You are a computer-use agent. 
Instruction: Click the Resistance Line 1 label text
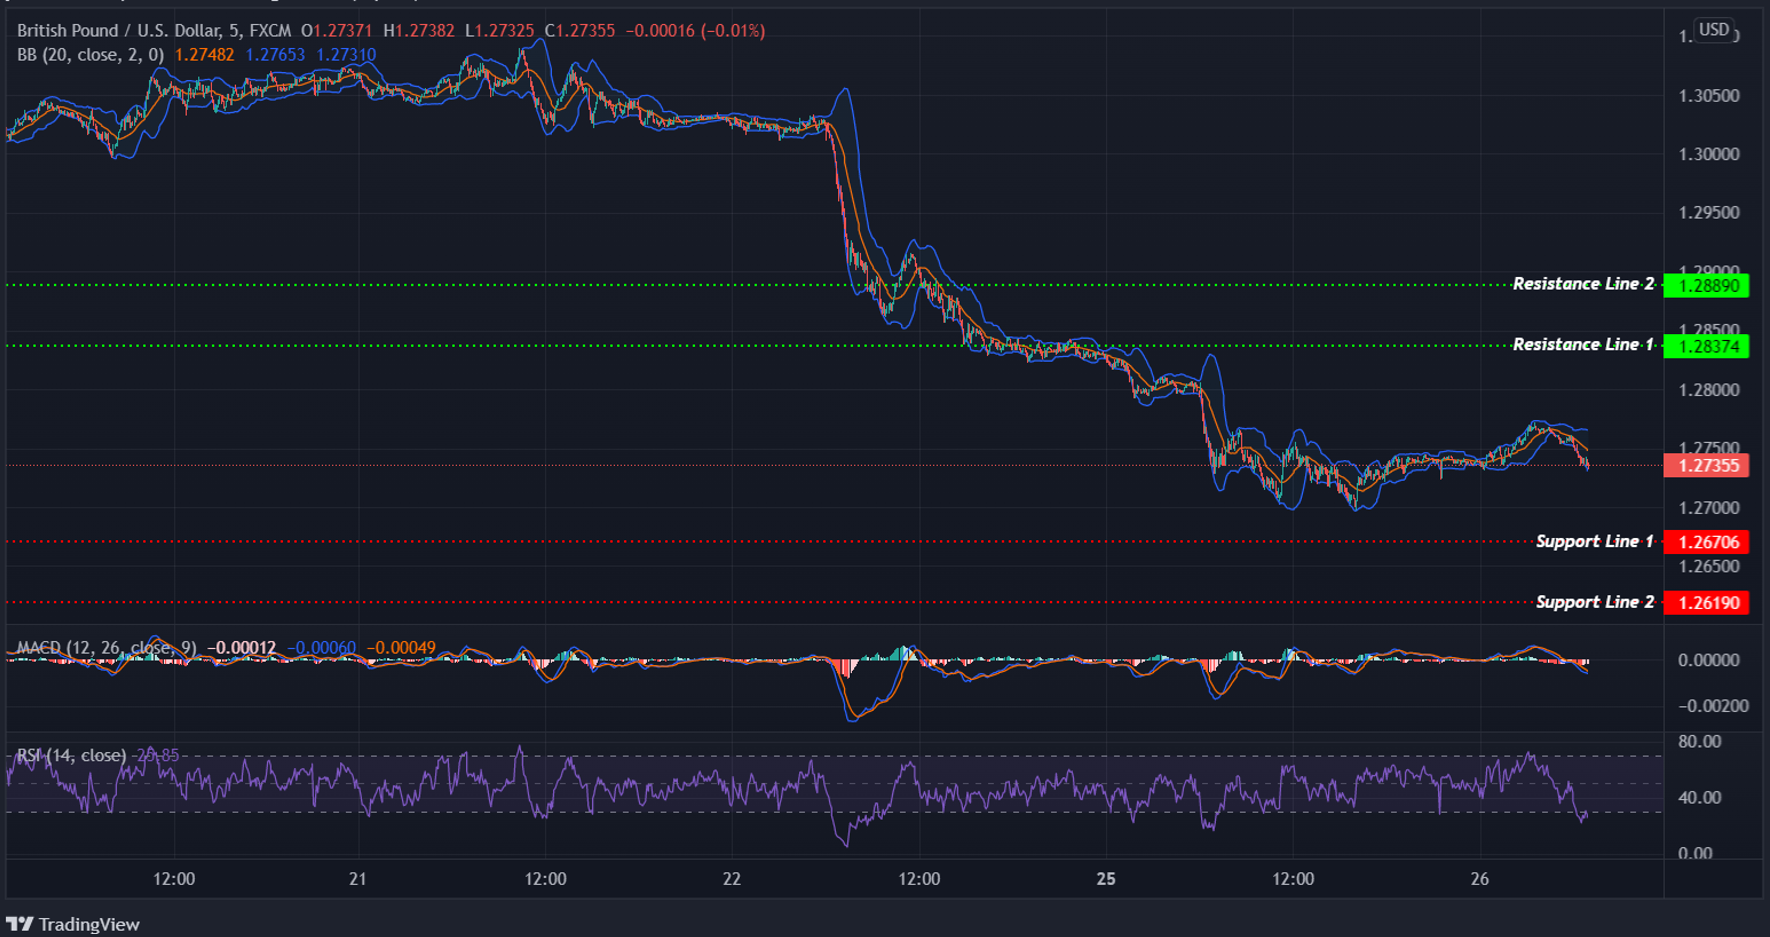(1584, 344)
